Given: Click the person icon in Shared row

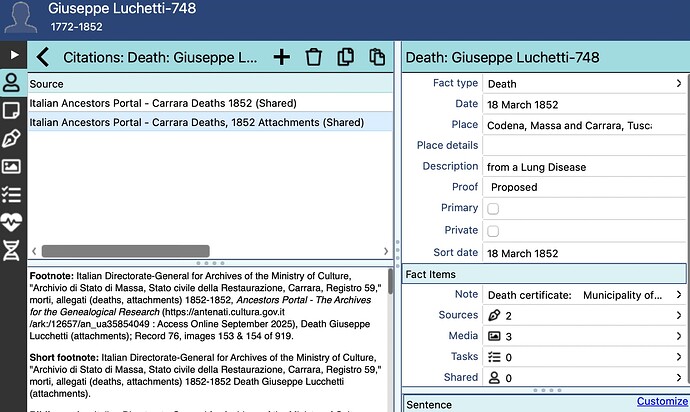Looking at the screenshot, I should pos(494,378).
